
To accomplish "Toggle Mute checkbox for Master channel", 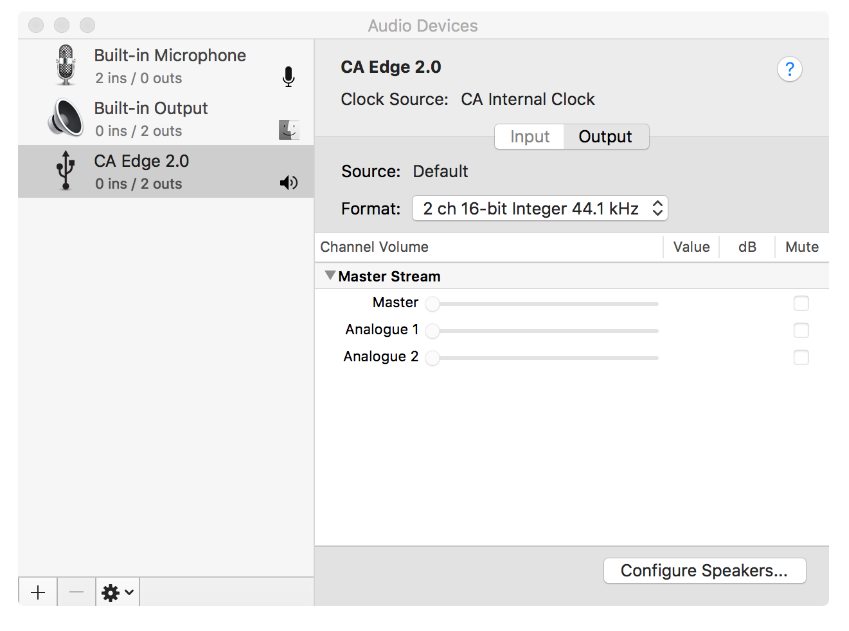I will 801,303.
